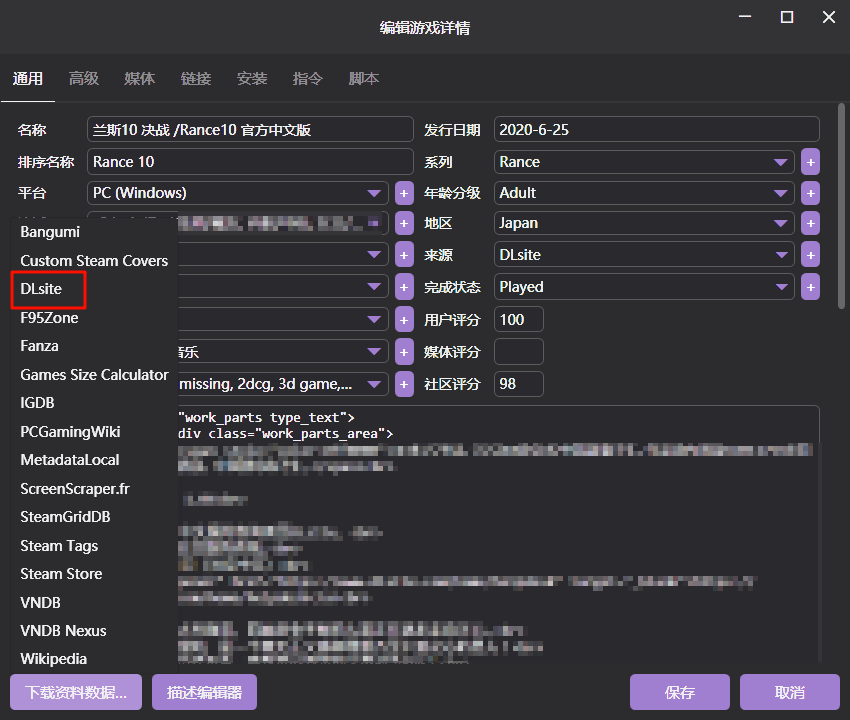Switch to the 高级 tab
This screenshot has height=720, width=850.
tap(84, 79)
